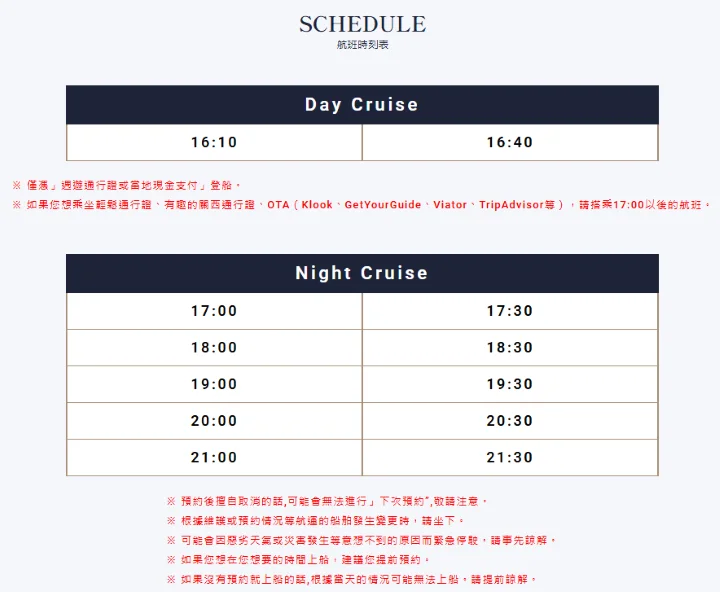The width and height of the screenshot is (720, 592).
Task: Choose the 19:30 departure cell
Action: click(x=510, y=384)
